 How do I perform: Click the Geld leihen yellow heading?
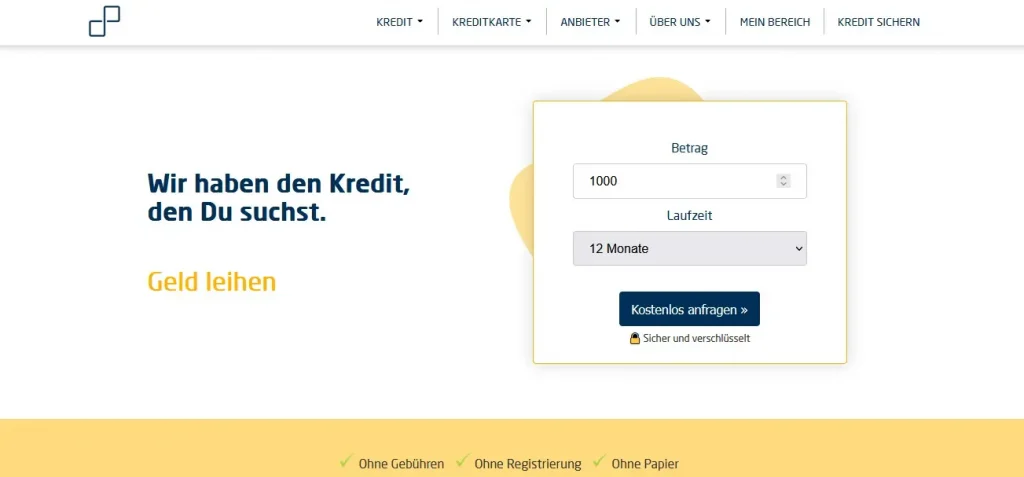tap(212, 282)
